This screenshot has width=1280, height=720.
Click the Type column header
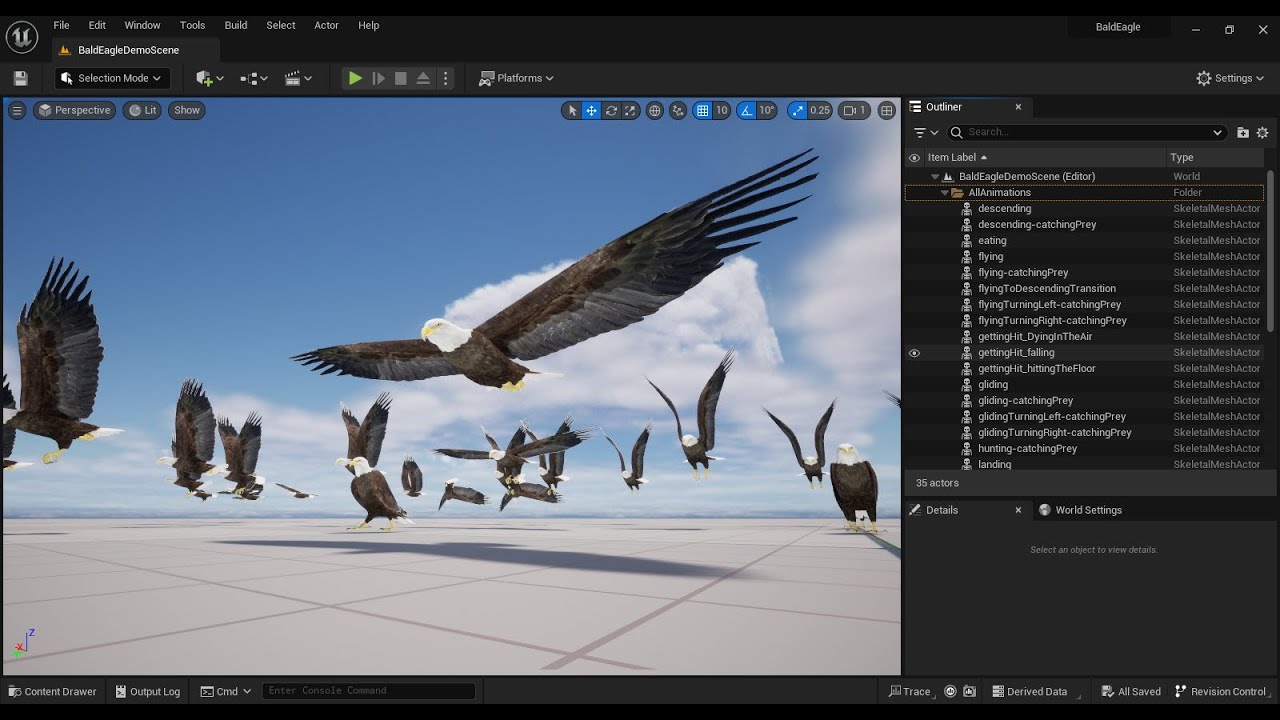pos(1215,157)
